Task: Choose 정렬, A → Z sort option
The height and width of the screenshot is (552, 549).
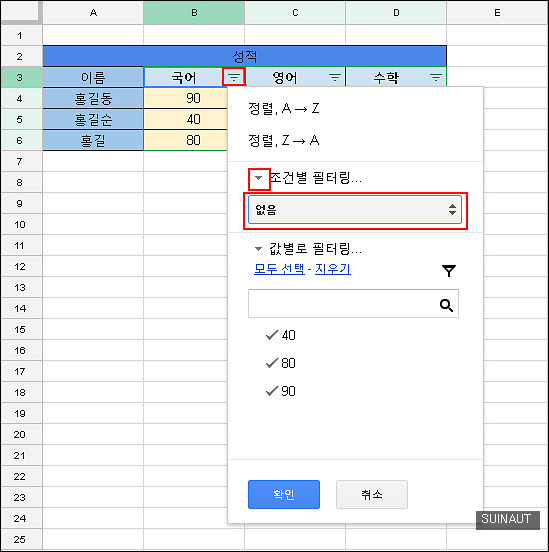Action: (284, 108)
